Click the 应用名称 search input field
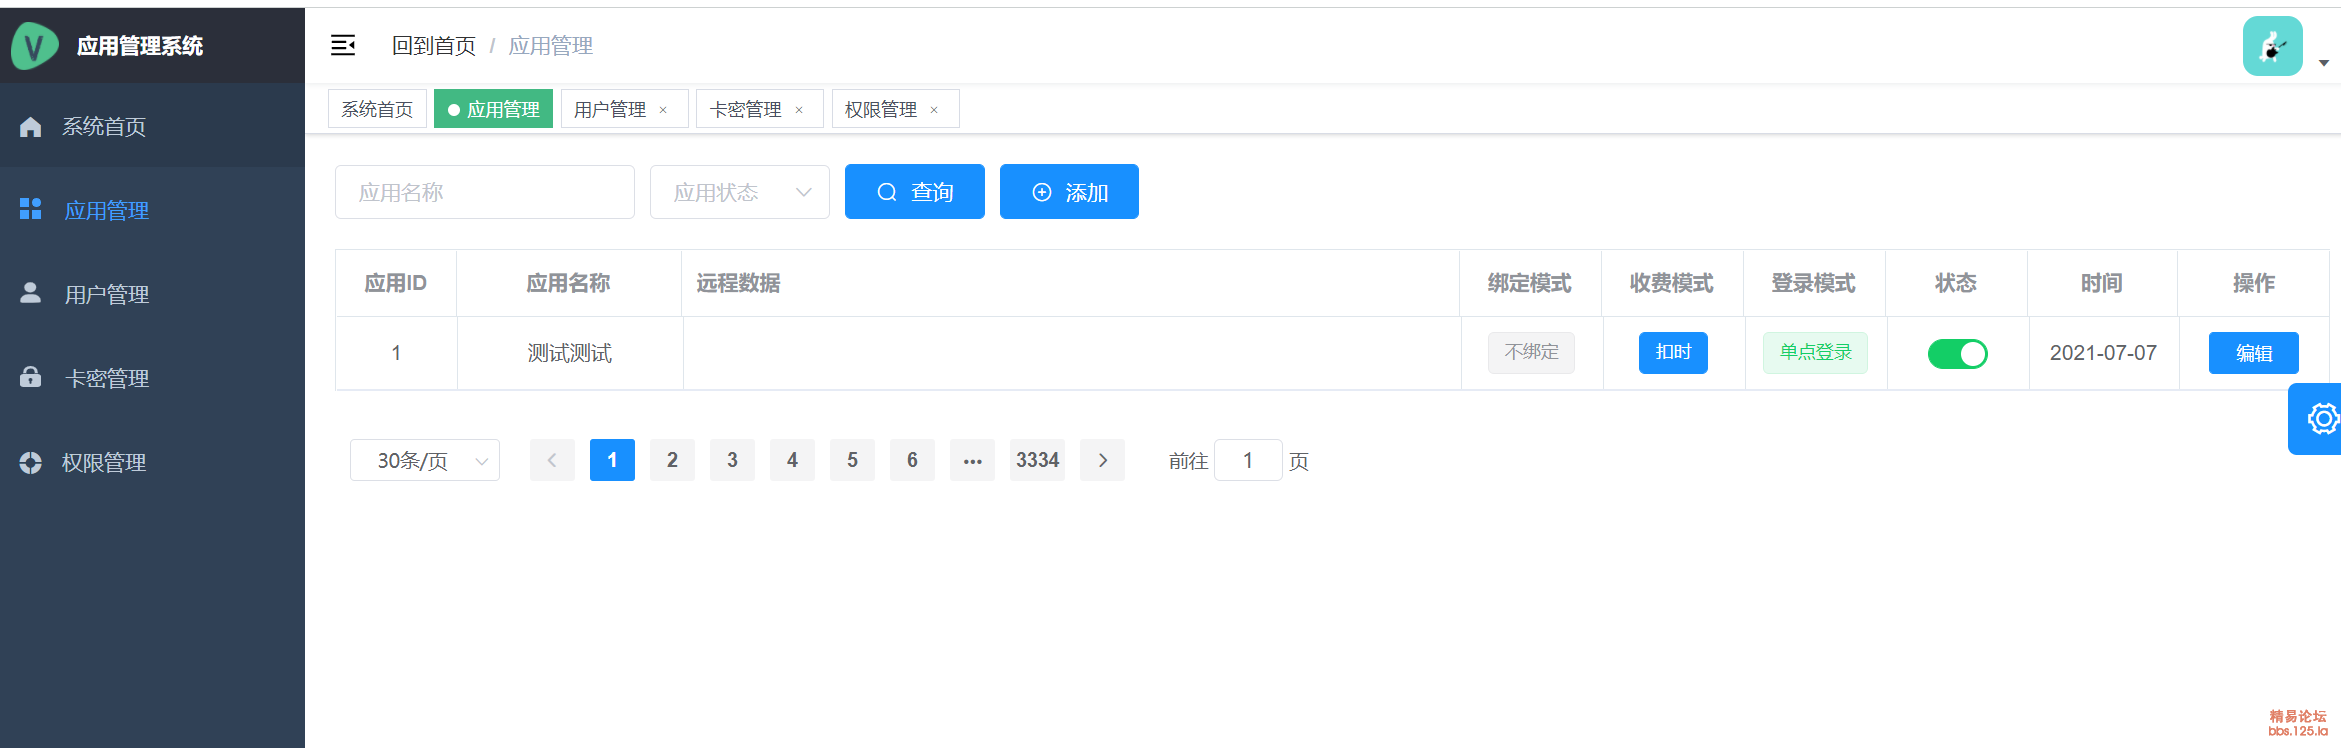2341x748 pixels. [x=484, y=192]
